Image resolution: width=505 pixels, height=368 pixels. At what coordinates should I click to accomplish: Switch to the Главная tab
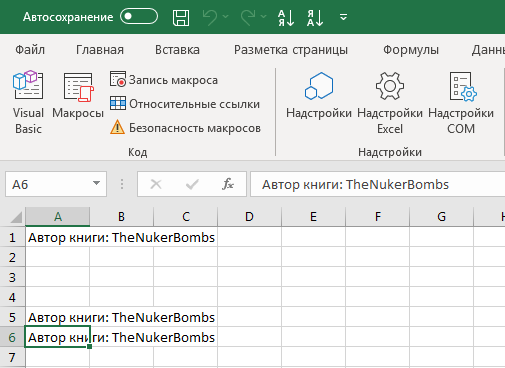(x=100, y=50)
